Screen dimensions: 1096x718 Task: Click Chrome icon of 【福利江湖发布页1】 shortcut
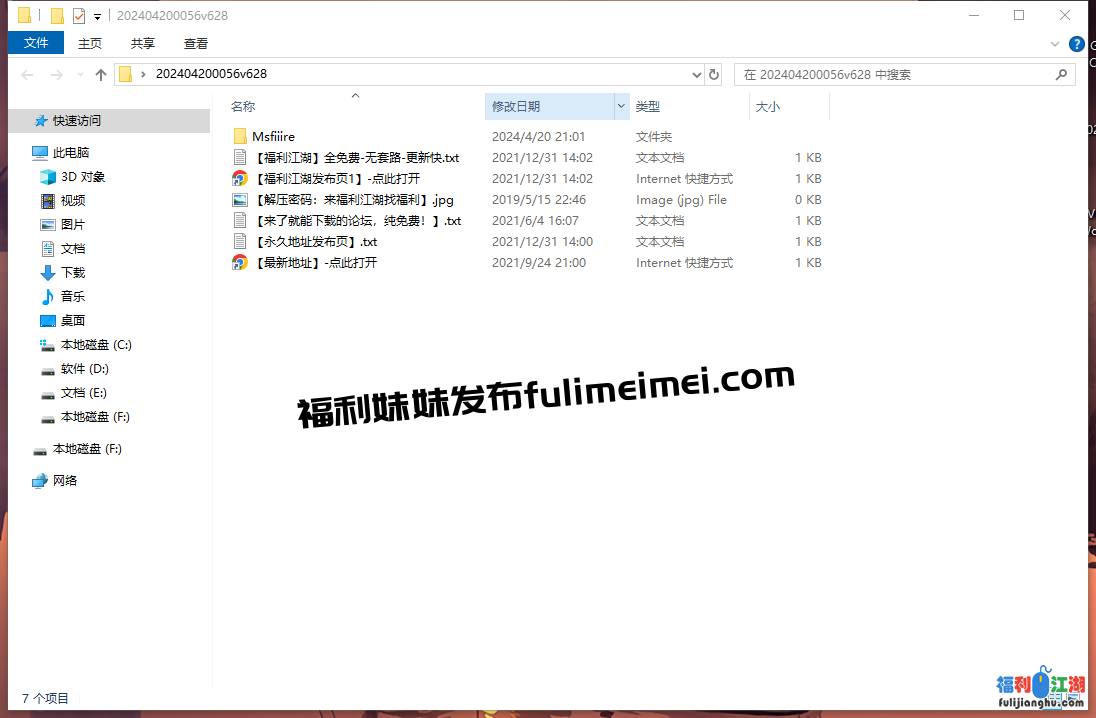240,178
